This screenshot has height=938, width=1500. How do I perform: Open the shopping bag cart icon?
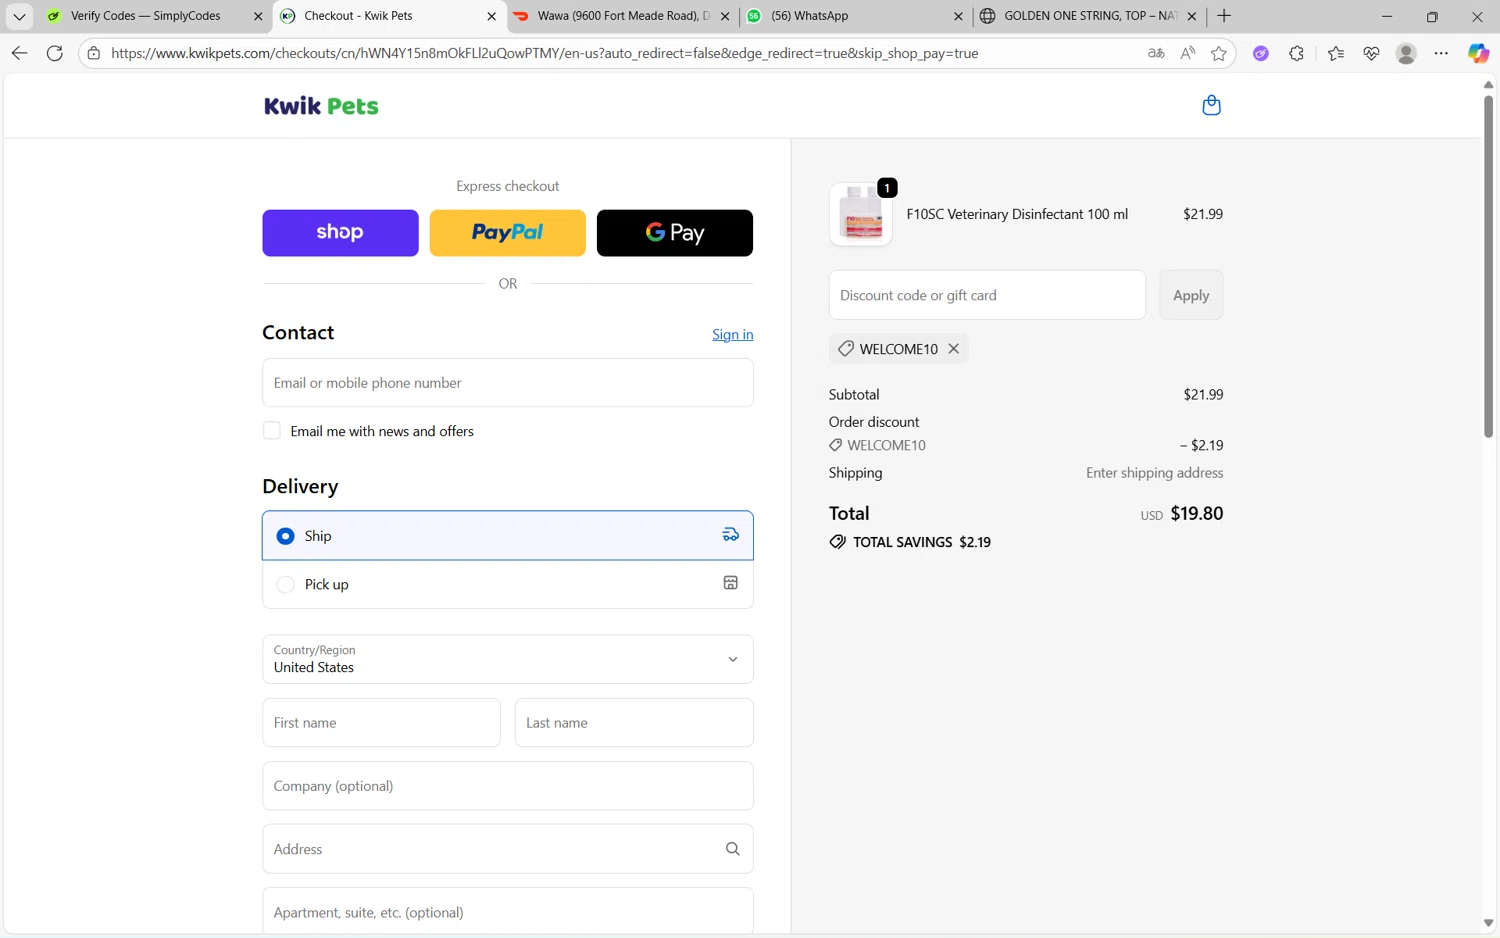click(1211, 105)
